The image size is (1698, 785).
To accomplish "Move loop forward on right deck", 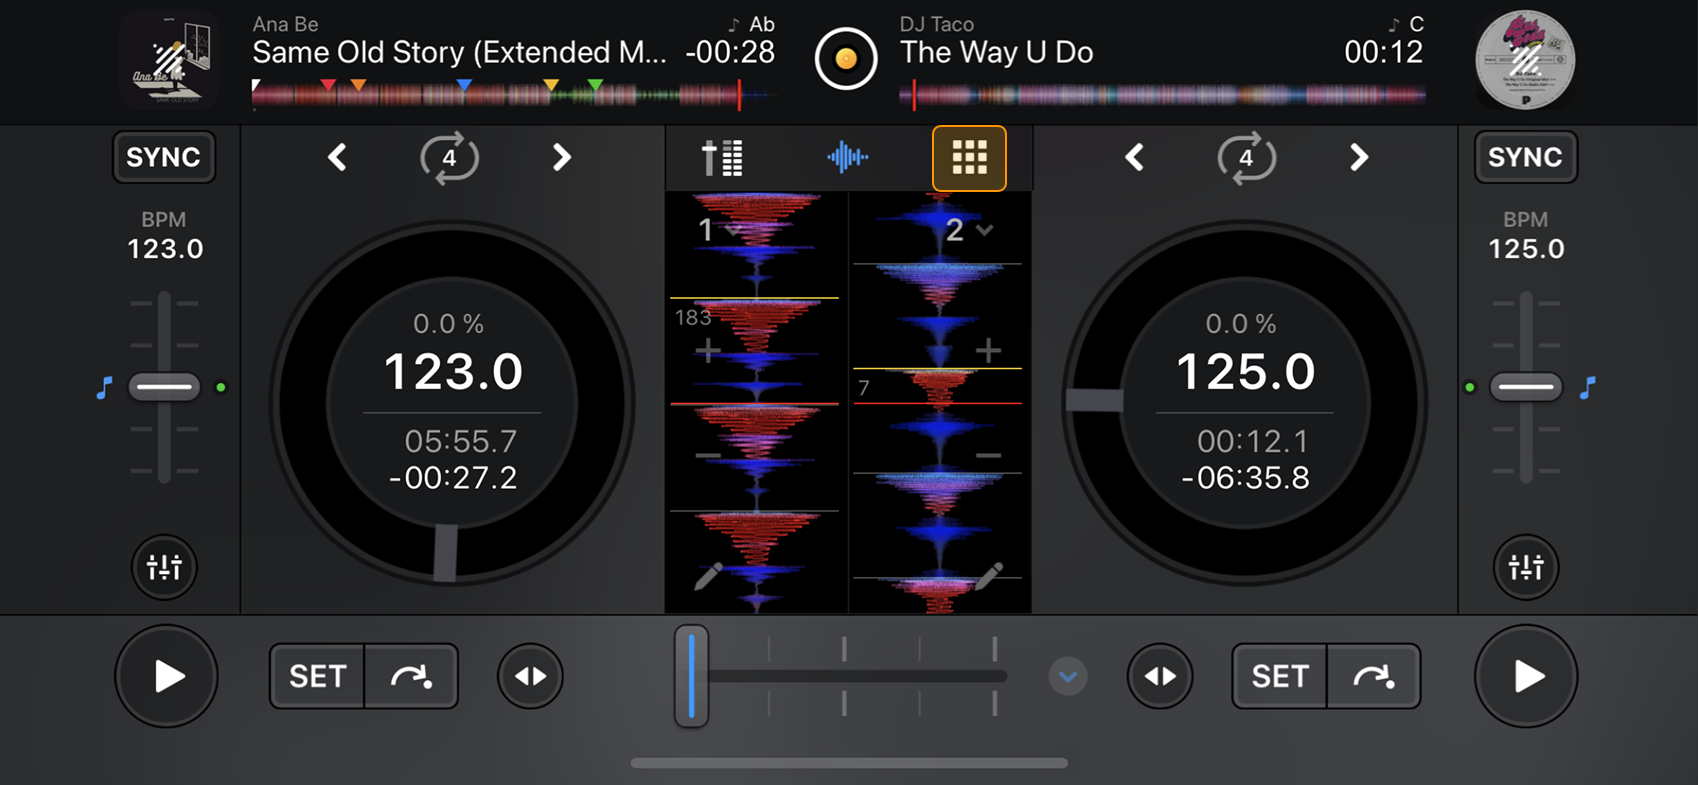I will (x=1359, y=157).
